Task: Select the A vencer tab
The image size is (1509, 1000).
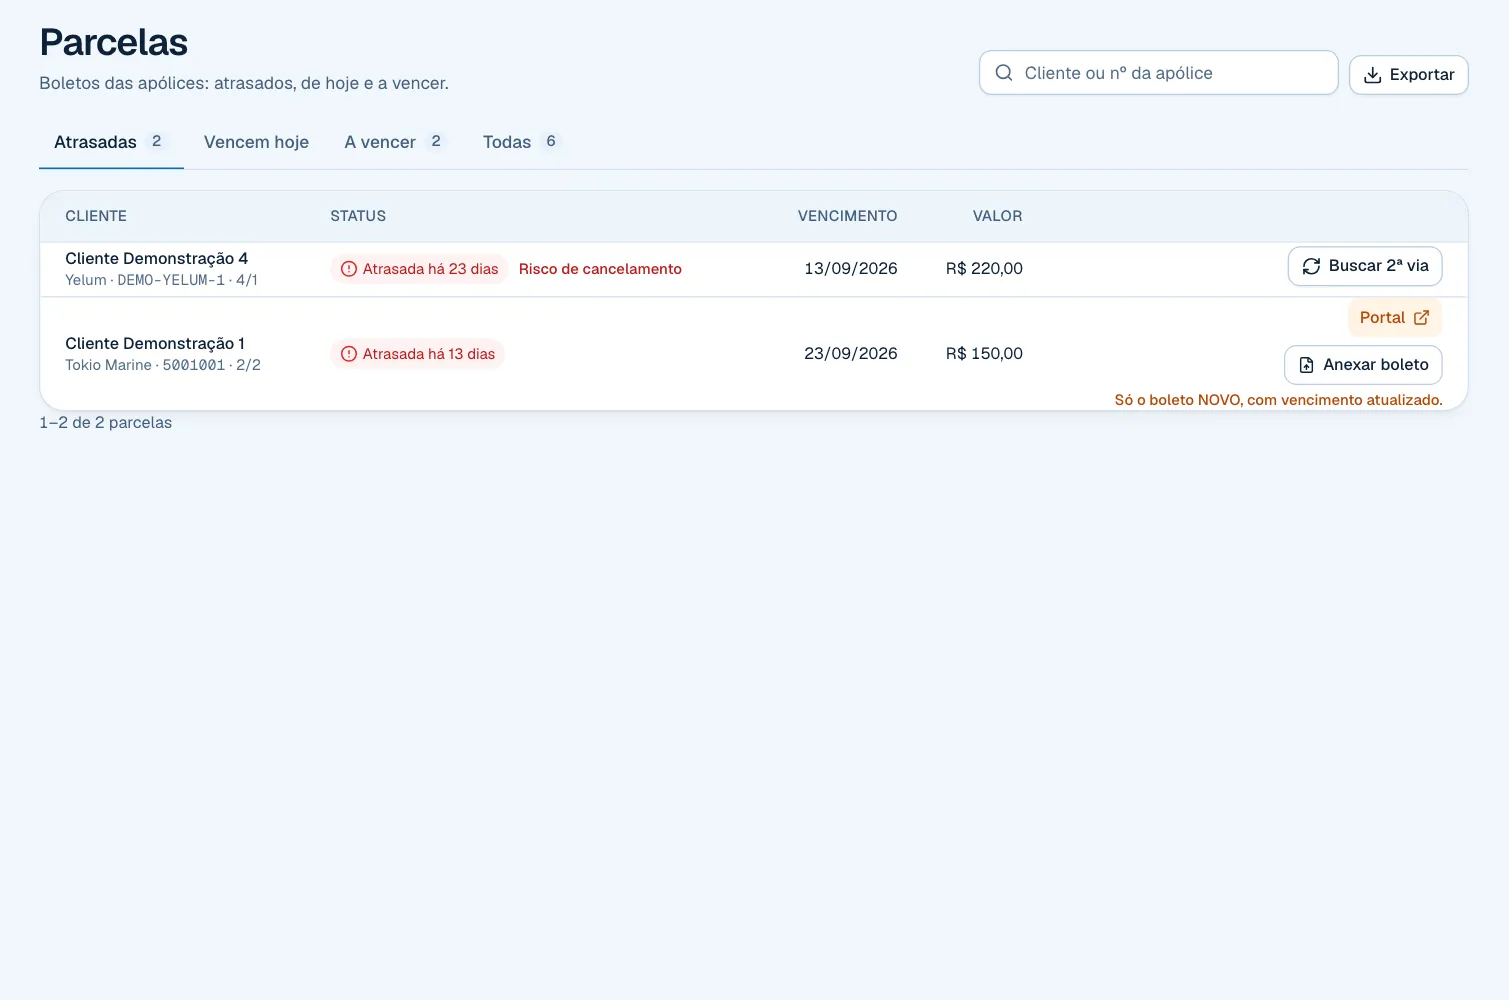Action: point(396,142)
